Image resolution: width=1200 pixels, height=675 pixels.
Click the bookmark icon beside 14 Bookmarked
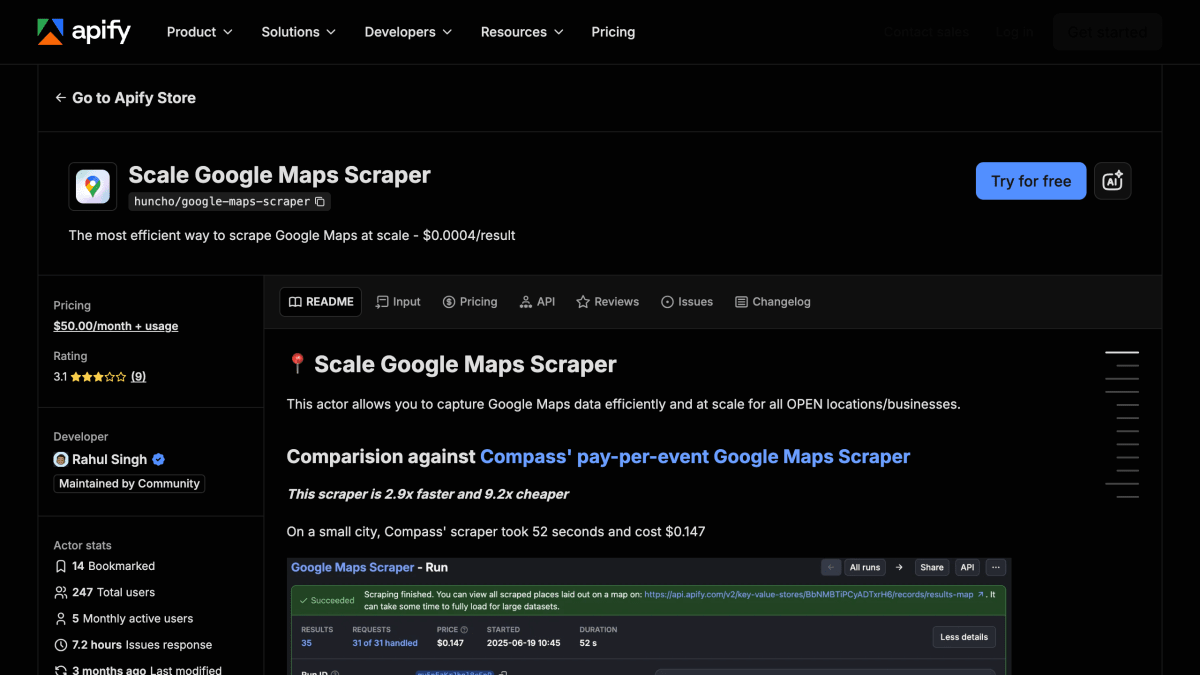click(61, 566)
